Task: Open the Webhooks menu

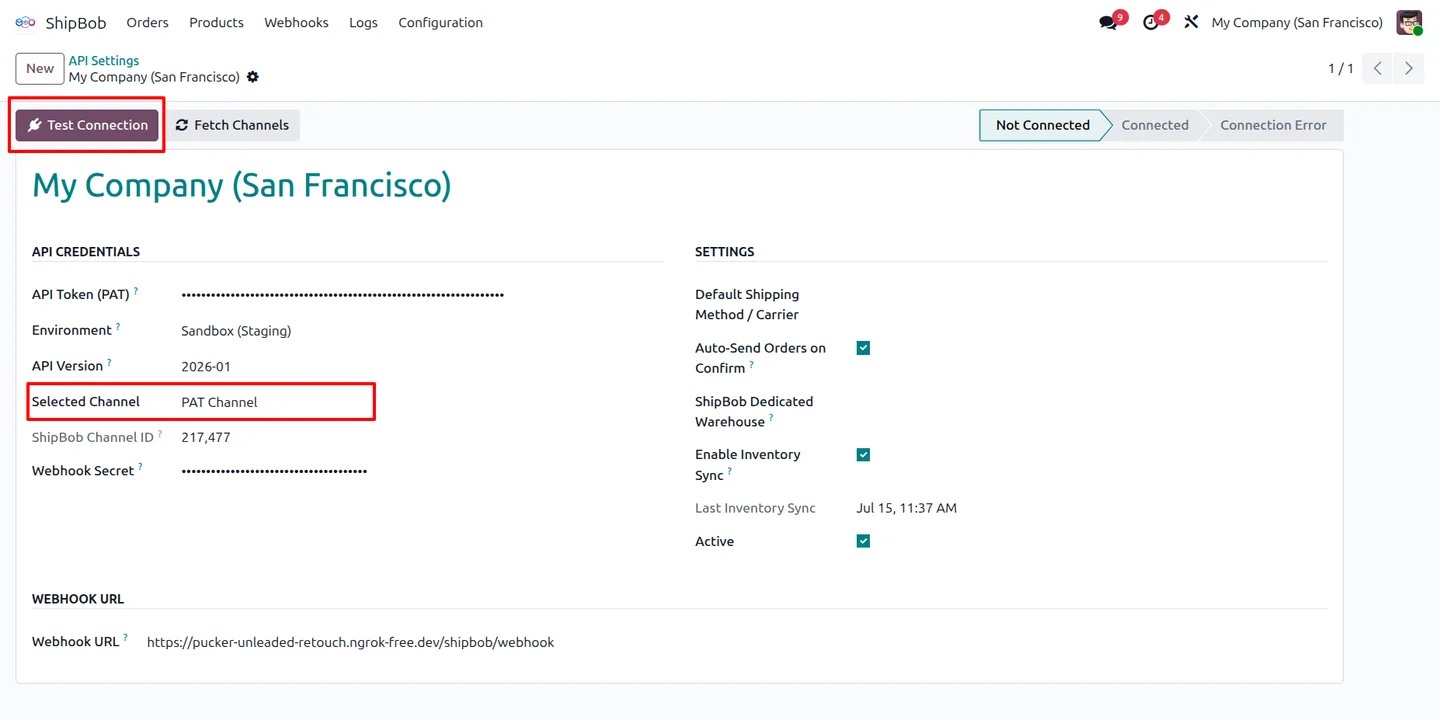Action: point(296,22)
